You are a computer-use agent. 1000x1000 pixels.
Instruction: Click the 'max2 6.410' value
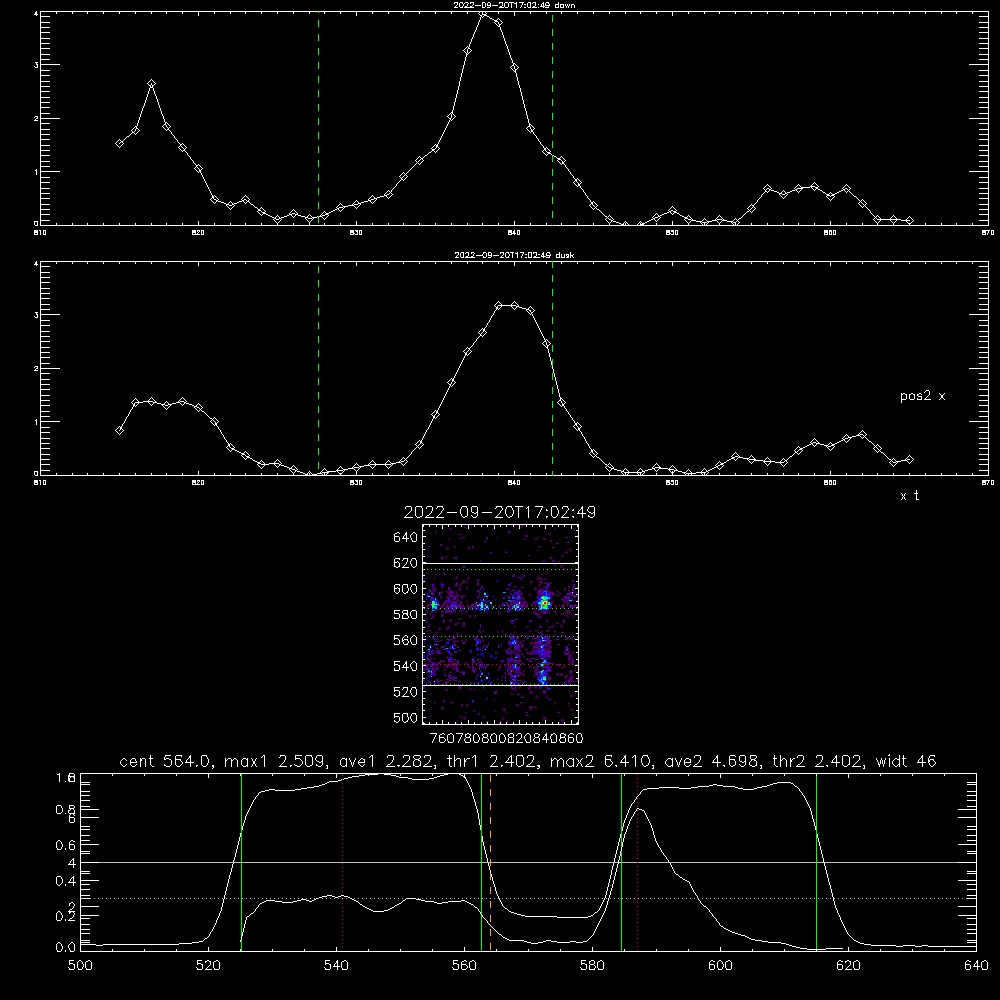pos(599,761)
